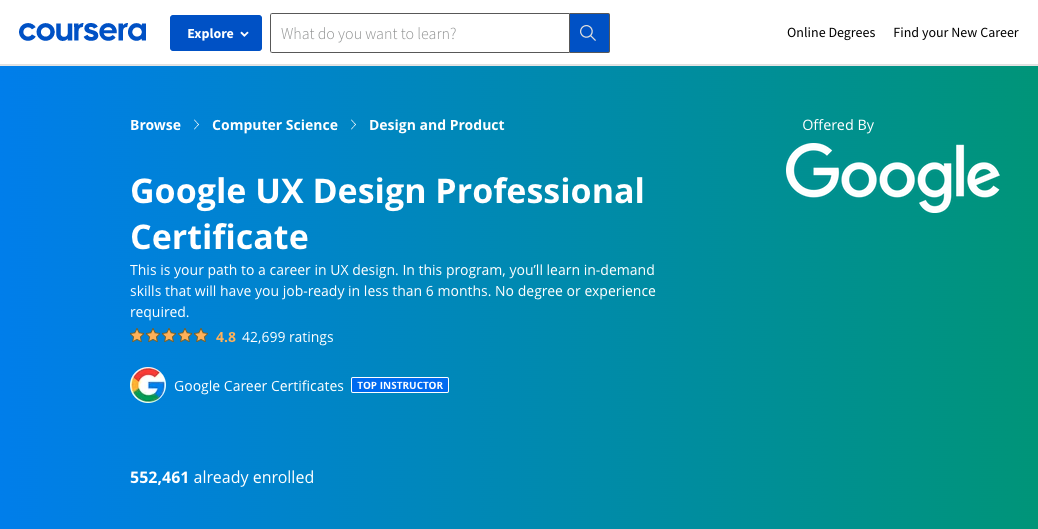The height and width of the screenshot is (529, 1038).
Task: Open the Explore dropdown menu
Action: point(216,33)
